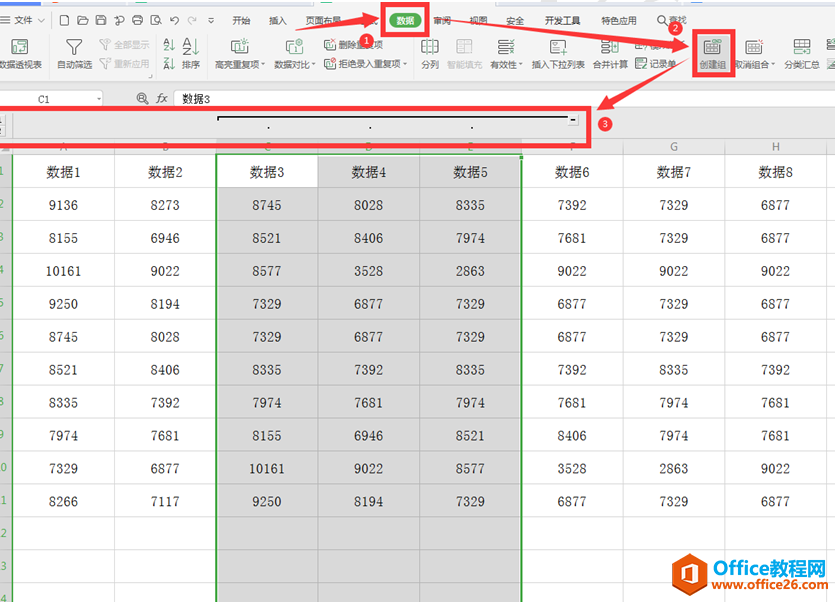
Task: Select column G header
Action: click(x=674, y=147)
